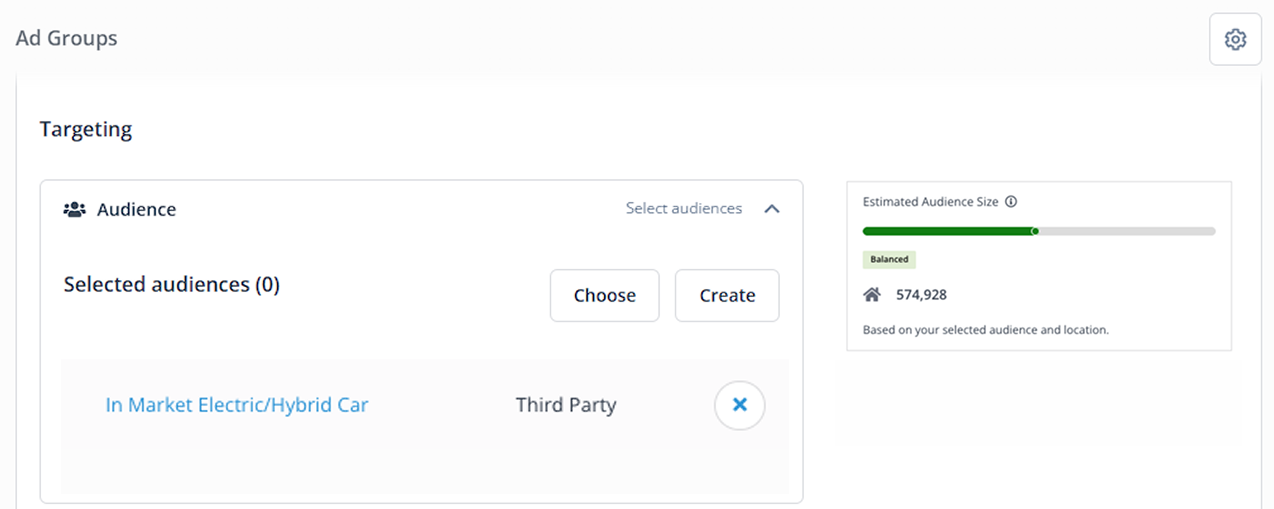Click the Audience people group icon
The image size is (1274, 509).
[x=74, y=210]
